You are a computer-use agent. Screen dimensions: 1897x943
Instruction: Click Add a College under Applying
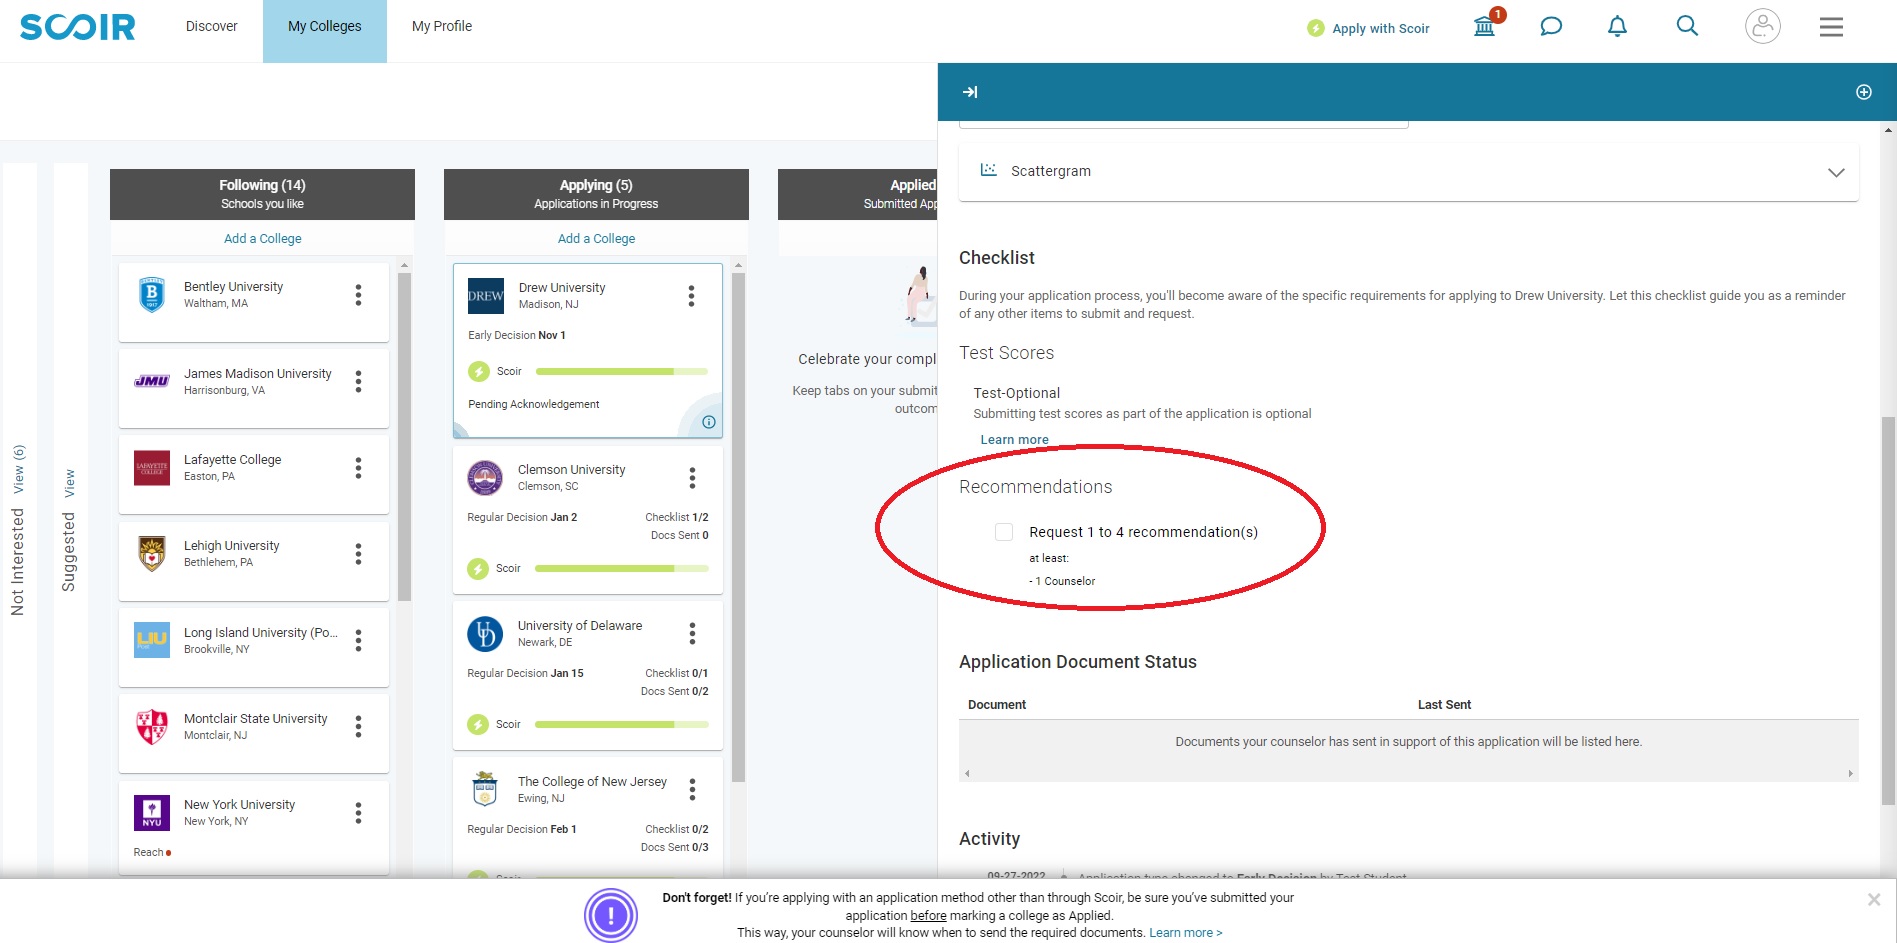596,239
